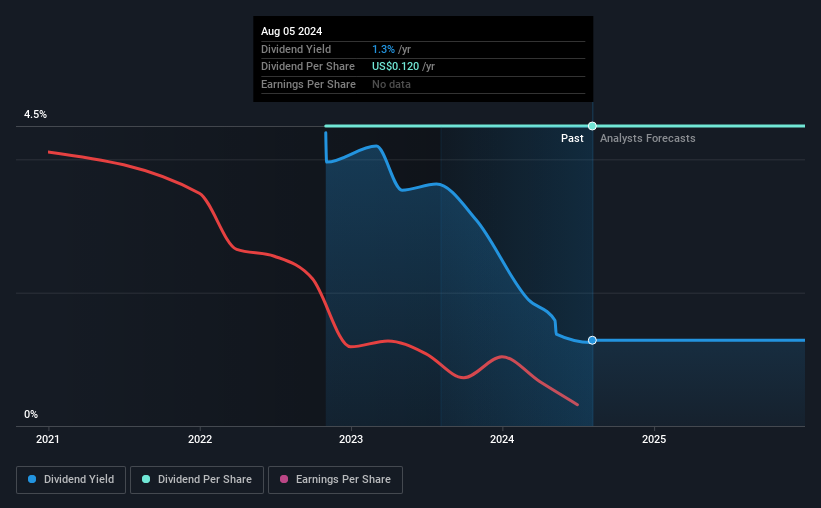Click the blue Dividend Yield legend dot

click(x=32, y=479)
